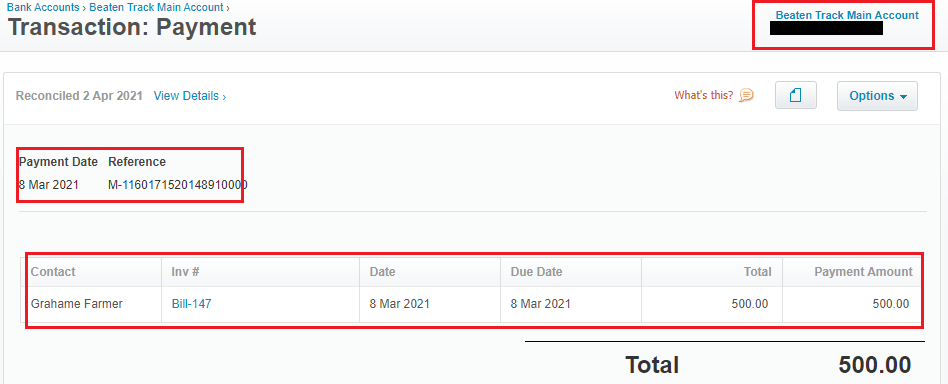Open Beaten Track Main Account header link
Image resolution: width=948 pixels, height=384 pixels.
pyautogui.click(x=847, y=15)
